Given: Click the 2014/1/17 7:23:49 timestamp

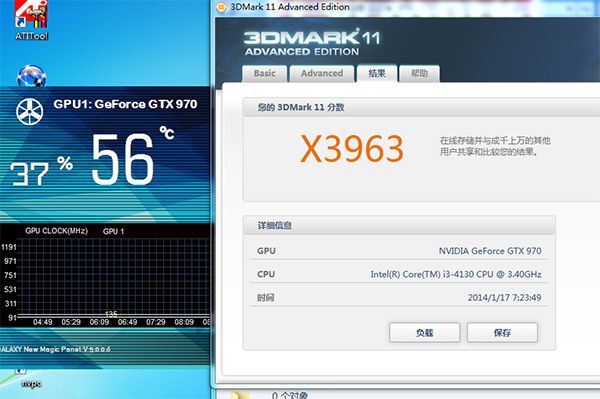Looking at the screenshot, I should [504, 298].
